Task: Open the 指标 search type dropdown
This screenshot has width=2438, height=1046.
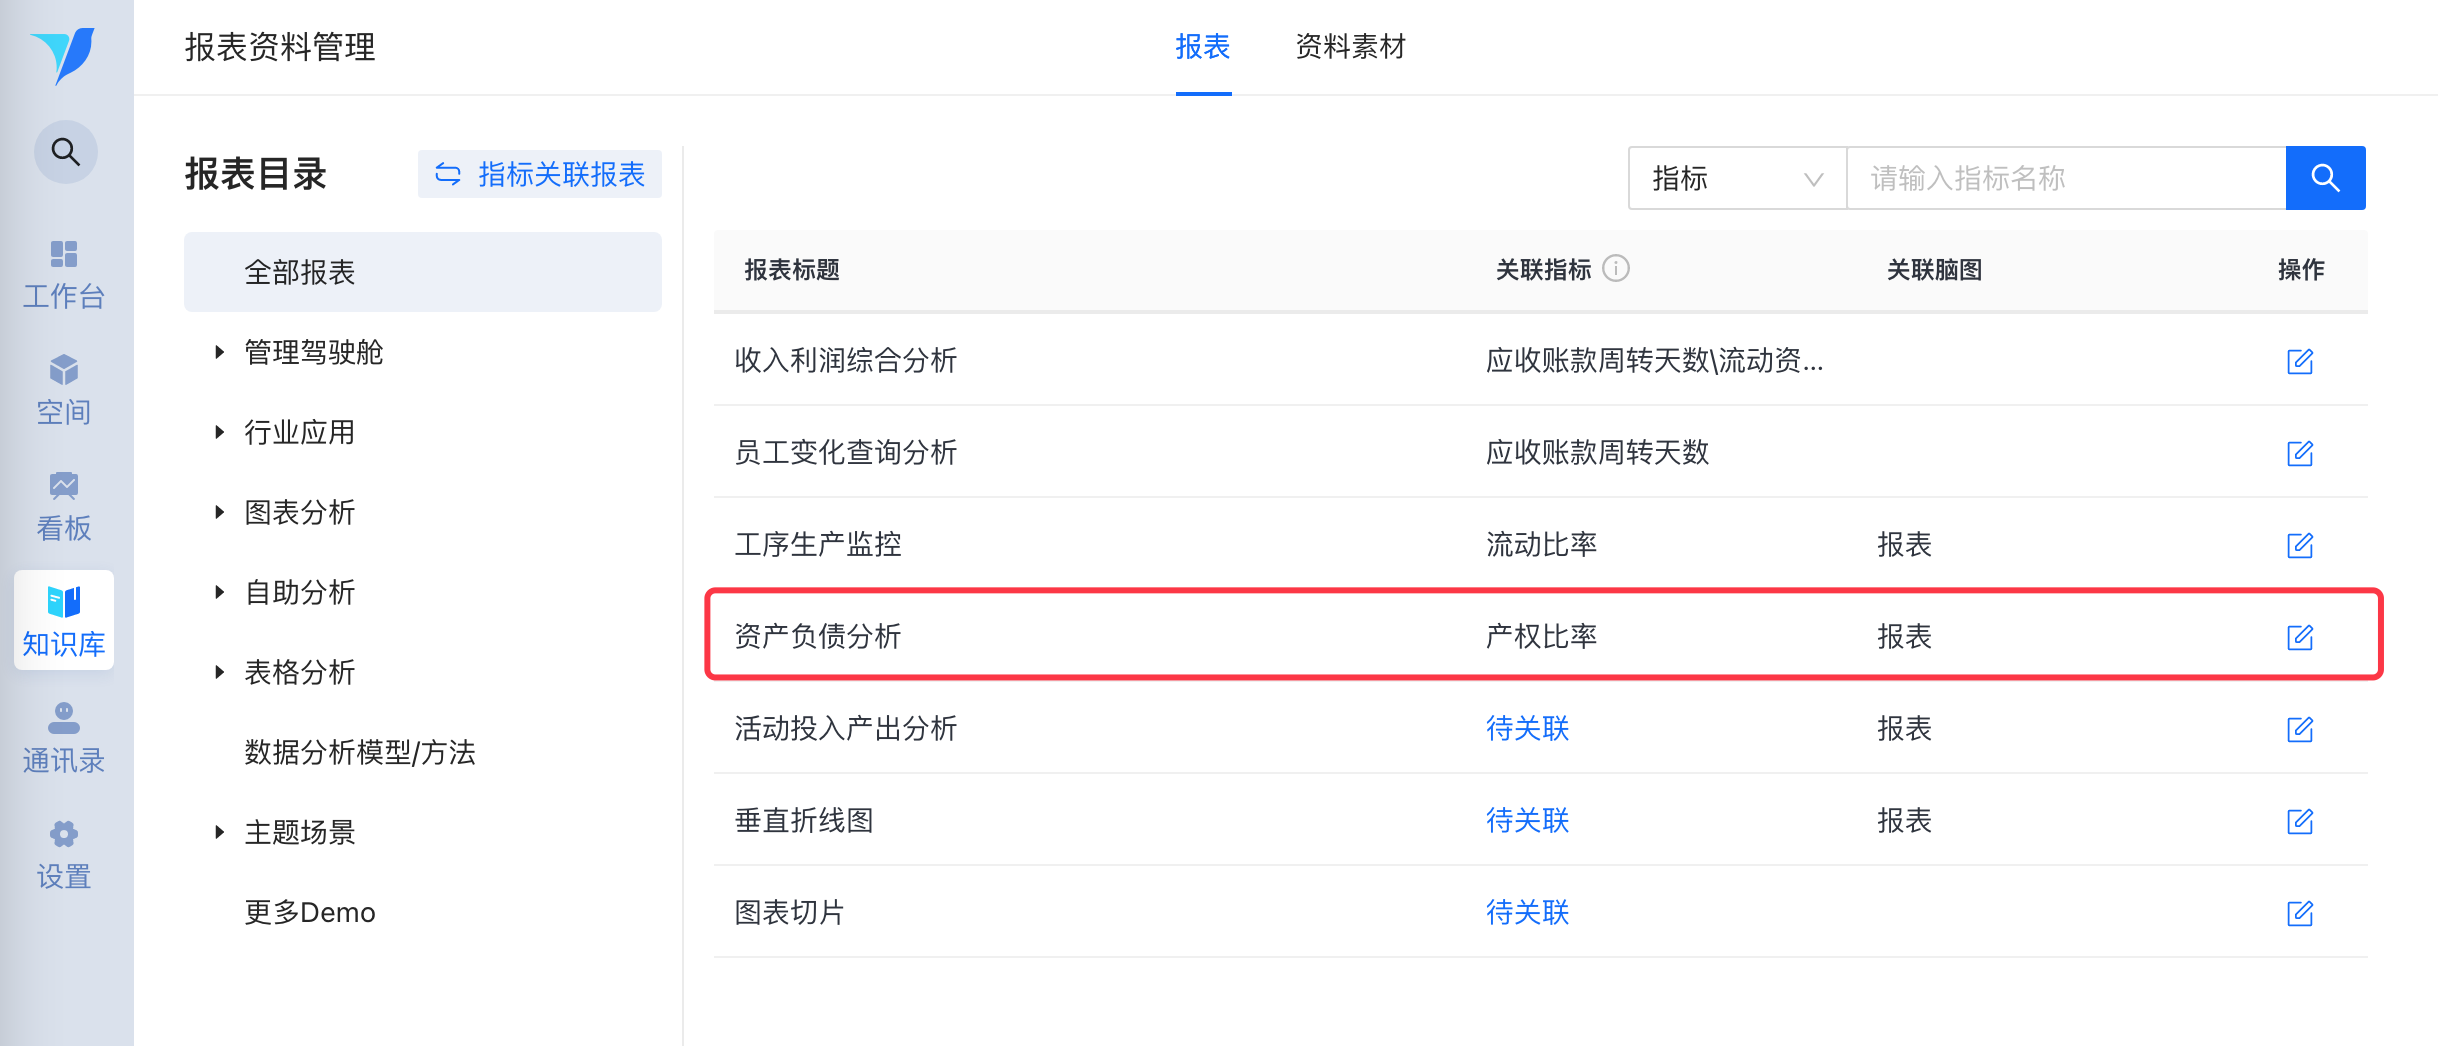Action: pos(1737,178)
